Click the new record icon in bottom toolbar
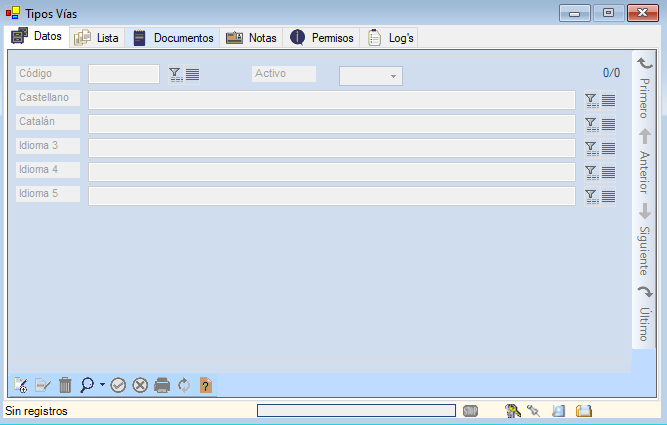Viewport: 667px width, 425px height. point(20,385)
